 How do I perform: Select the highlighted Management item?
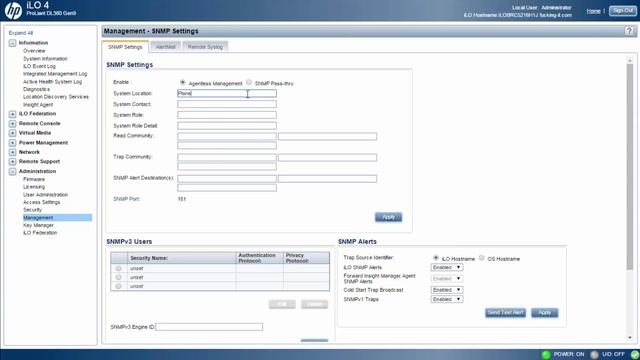tap(57, 218)
